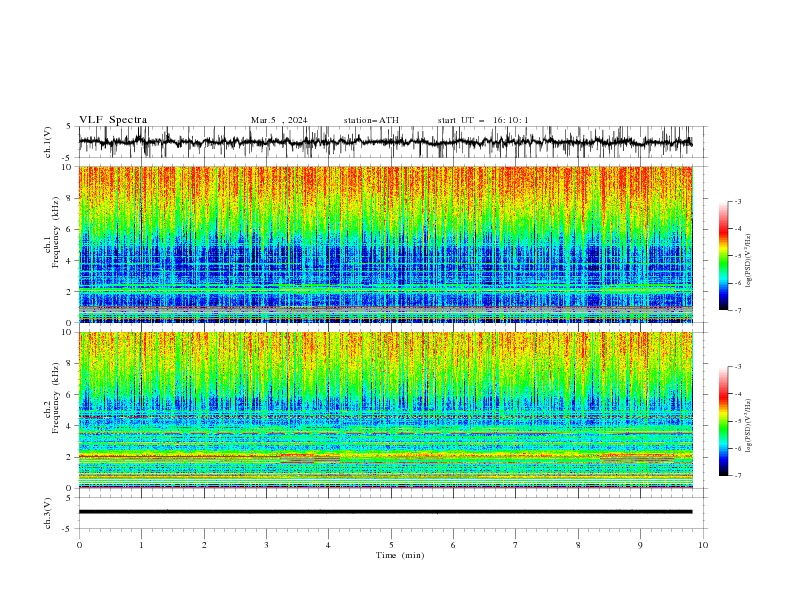Click the "7" tick on the Time axis
This screenshot has width=792, height=612.
coord(516,545)
